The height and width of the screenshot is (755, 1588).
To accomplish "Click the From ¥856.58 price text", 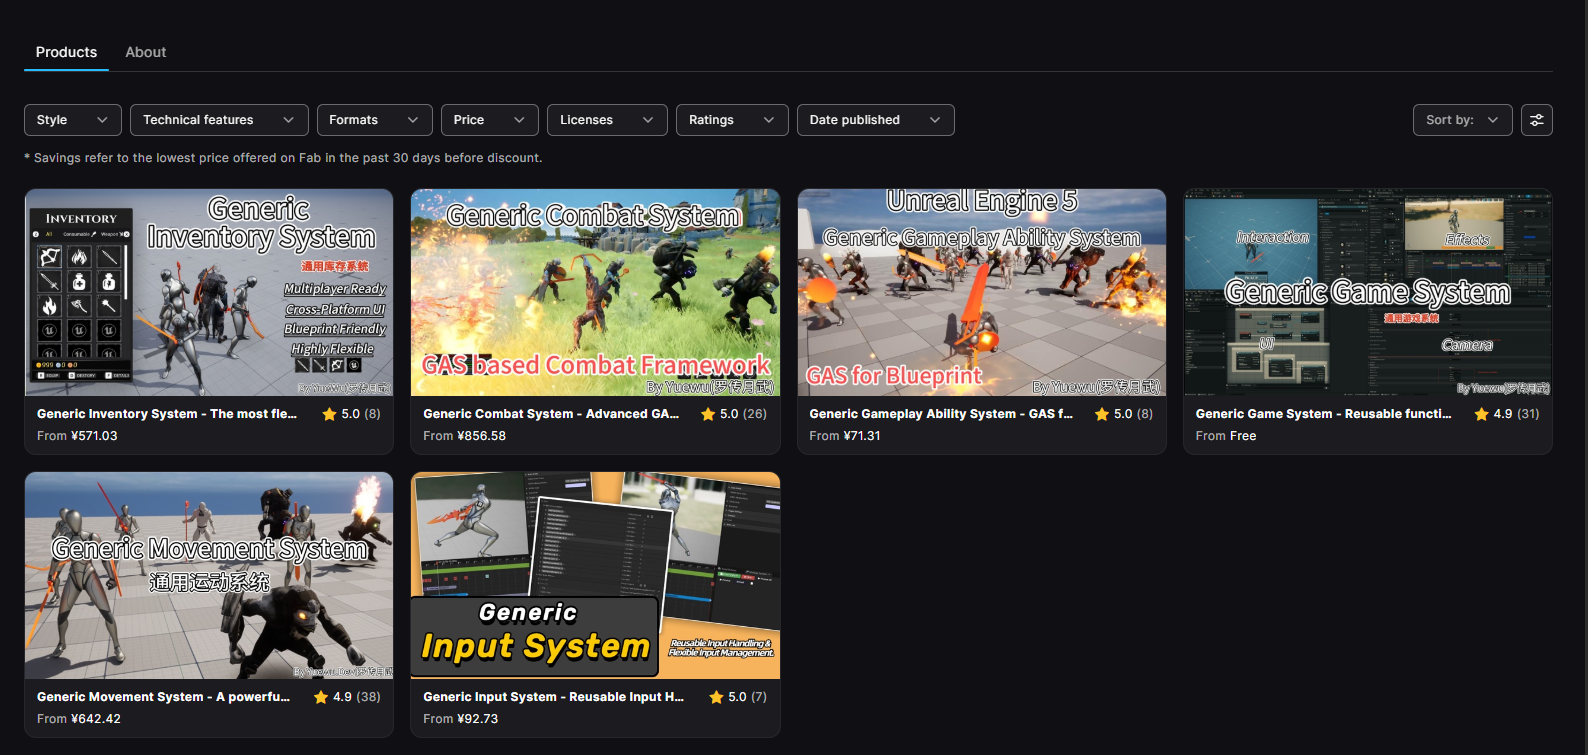I will (464, 436).
